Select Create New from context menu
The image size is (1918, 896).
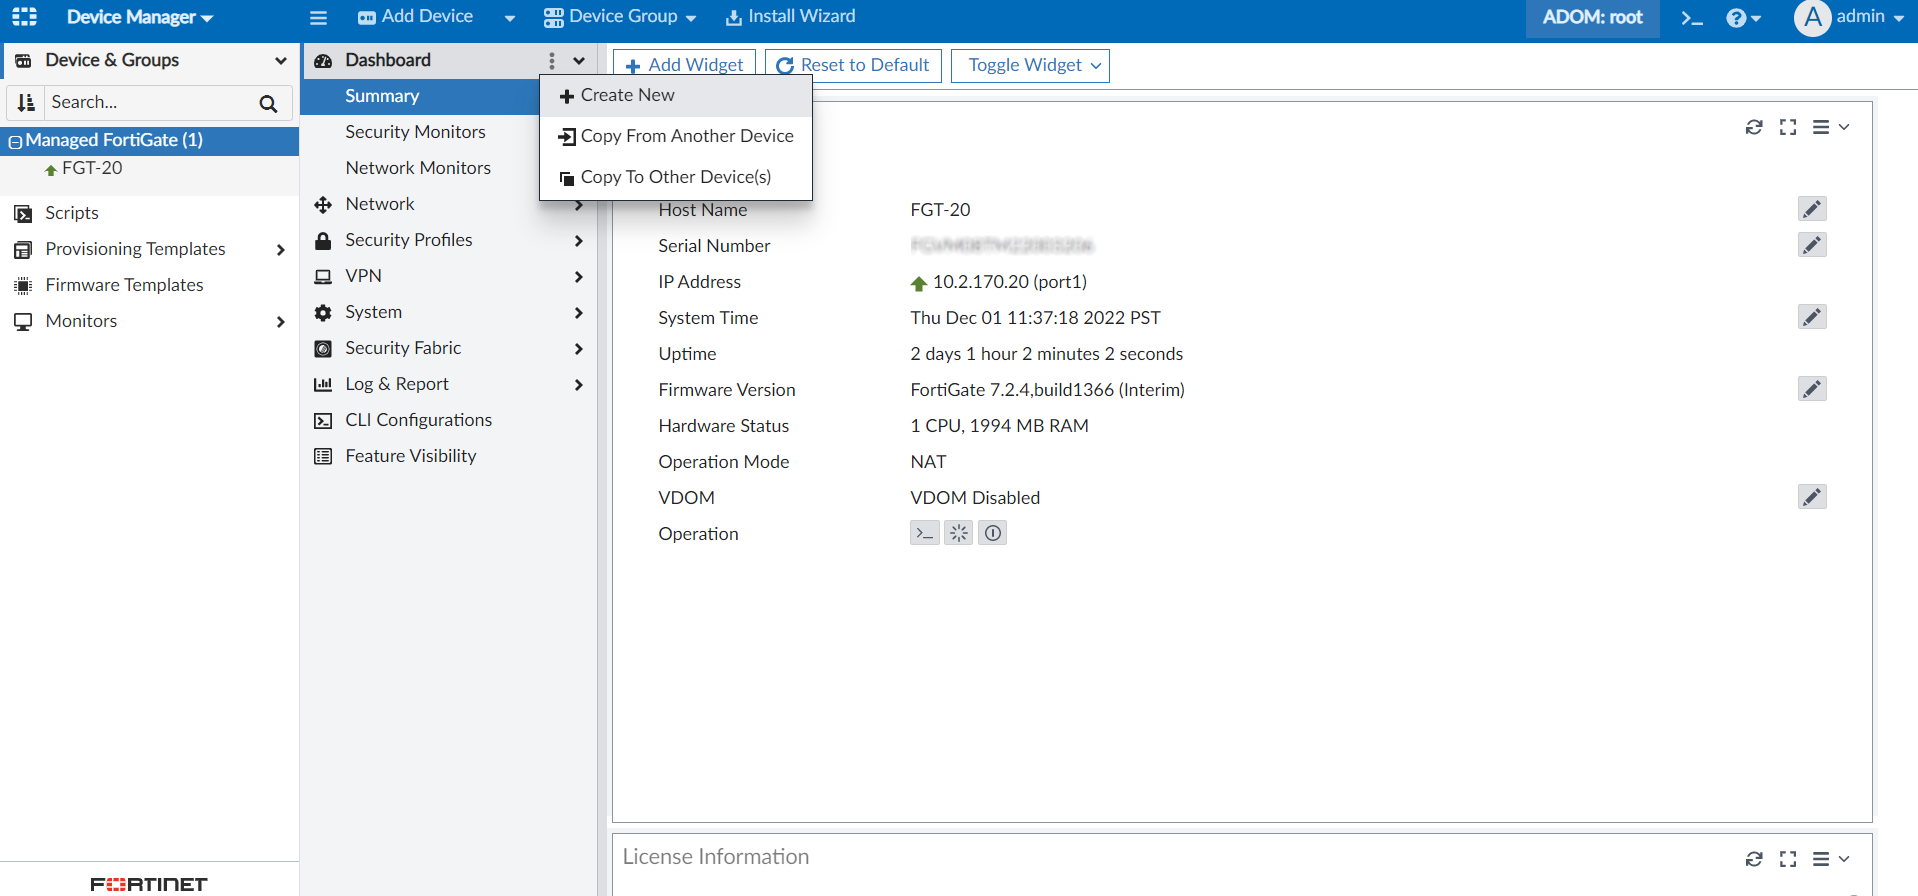pyautogui.click(x=627, y=96)
